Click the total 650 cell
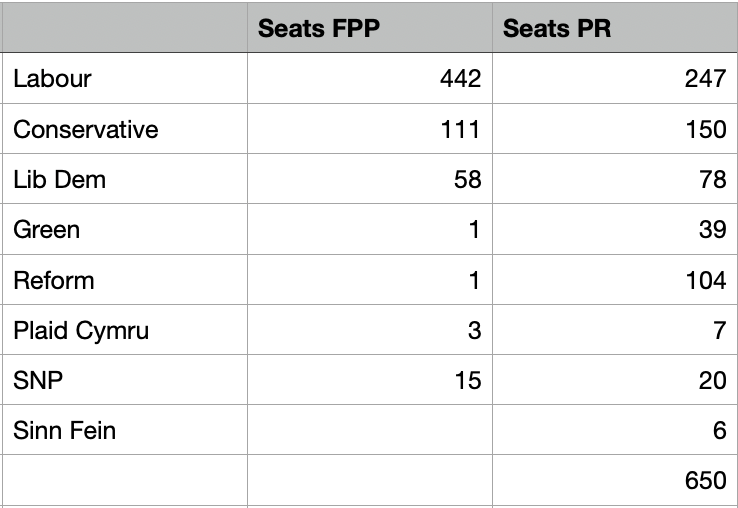 (614, 480)
